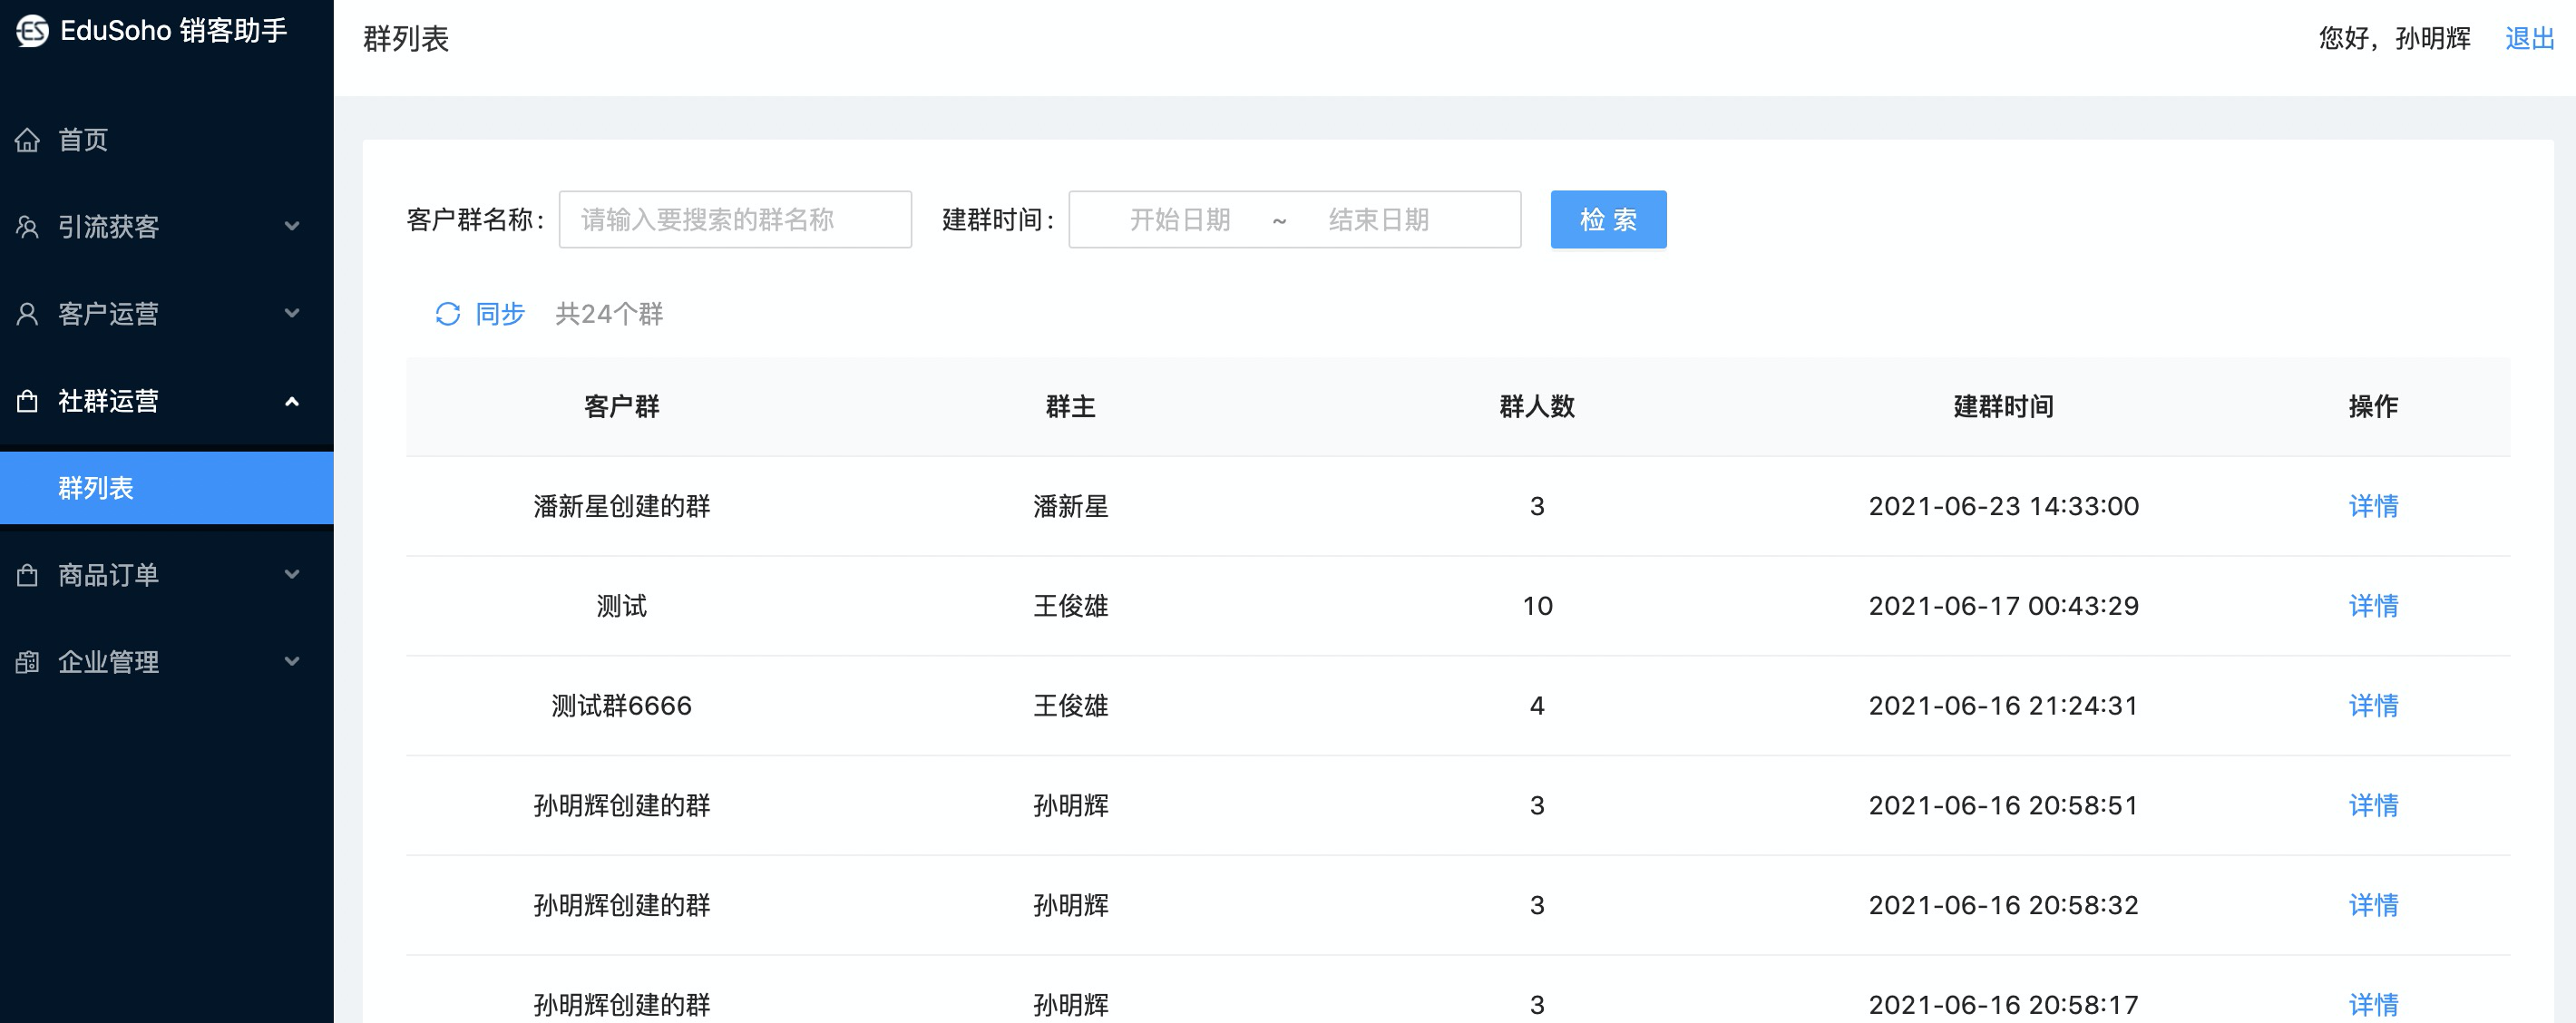Click the 潘新星创建的群 group name
The height and width of the screenshot is (1023, 2576).
click(621, 506)
